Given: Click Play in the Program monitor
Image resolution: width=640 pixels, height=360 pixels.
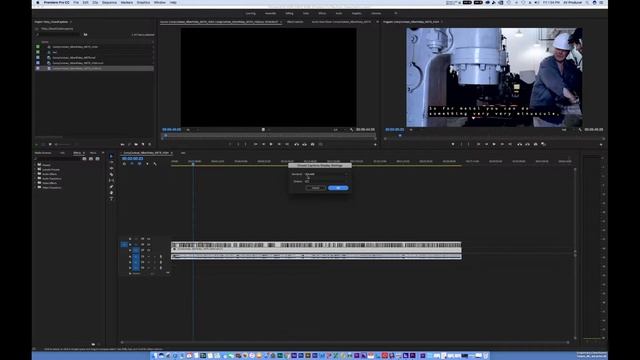Looking at the screenshot, I should tap(494, 144).
